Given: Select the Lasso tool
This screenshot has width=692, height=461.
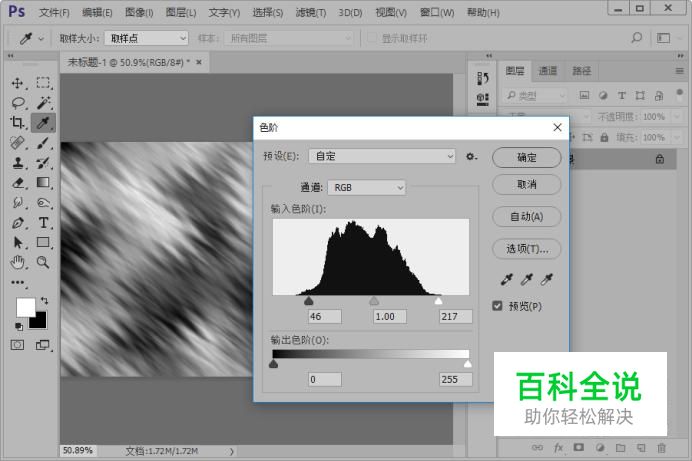Looking at the screenshot, I should [18, 103].
